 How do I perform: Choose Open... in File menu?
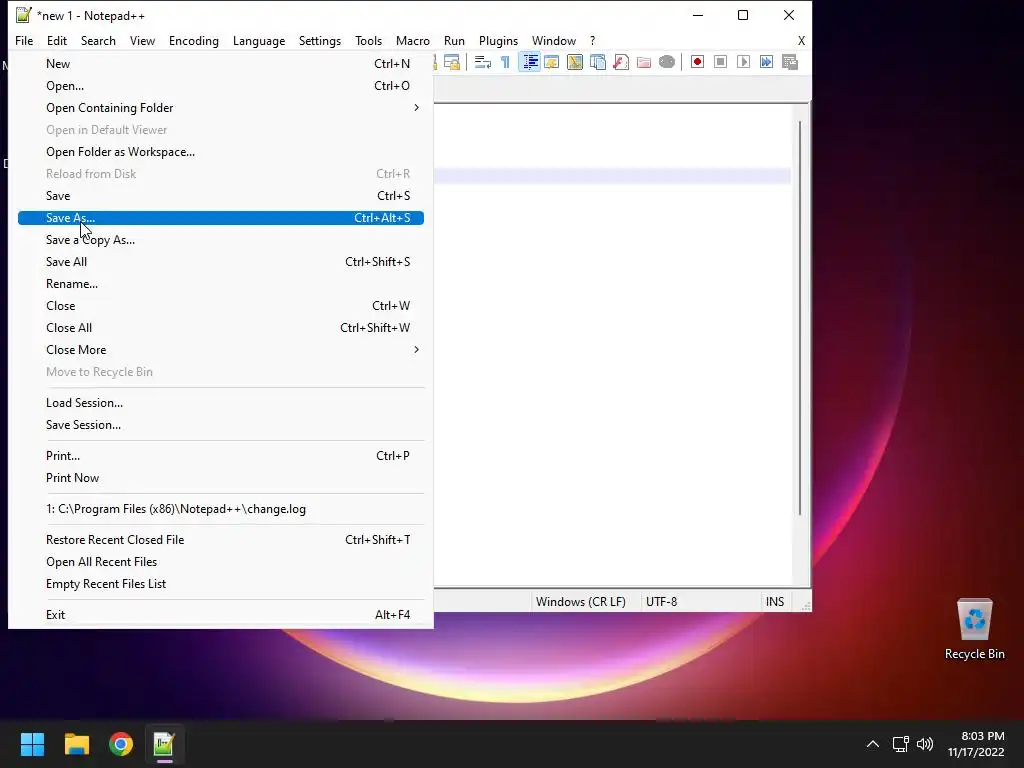(x=221, y=86)
